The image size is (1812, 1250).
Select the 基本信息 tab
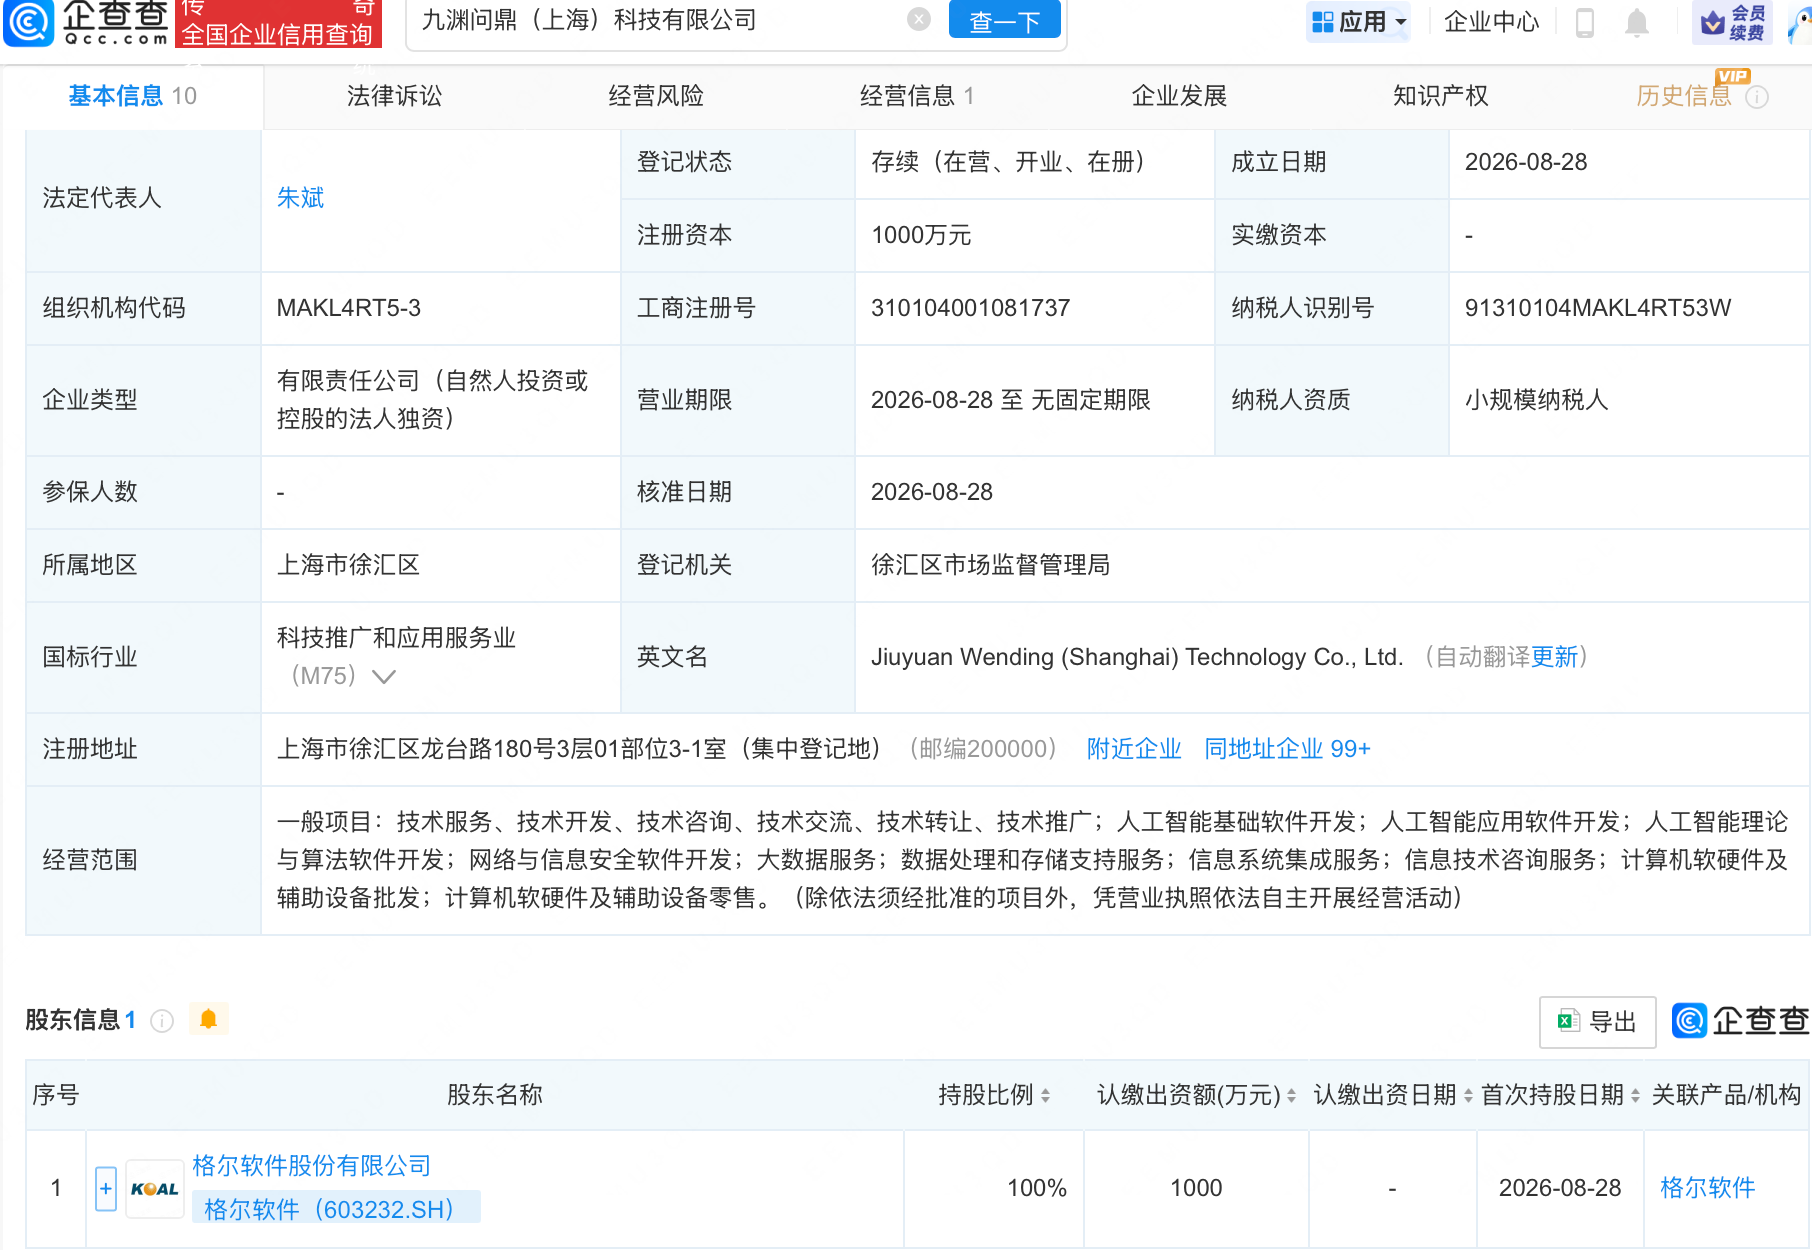(x=132, y=96)
